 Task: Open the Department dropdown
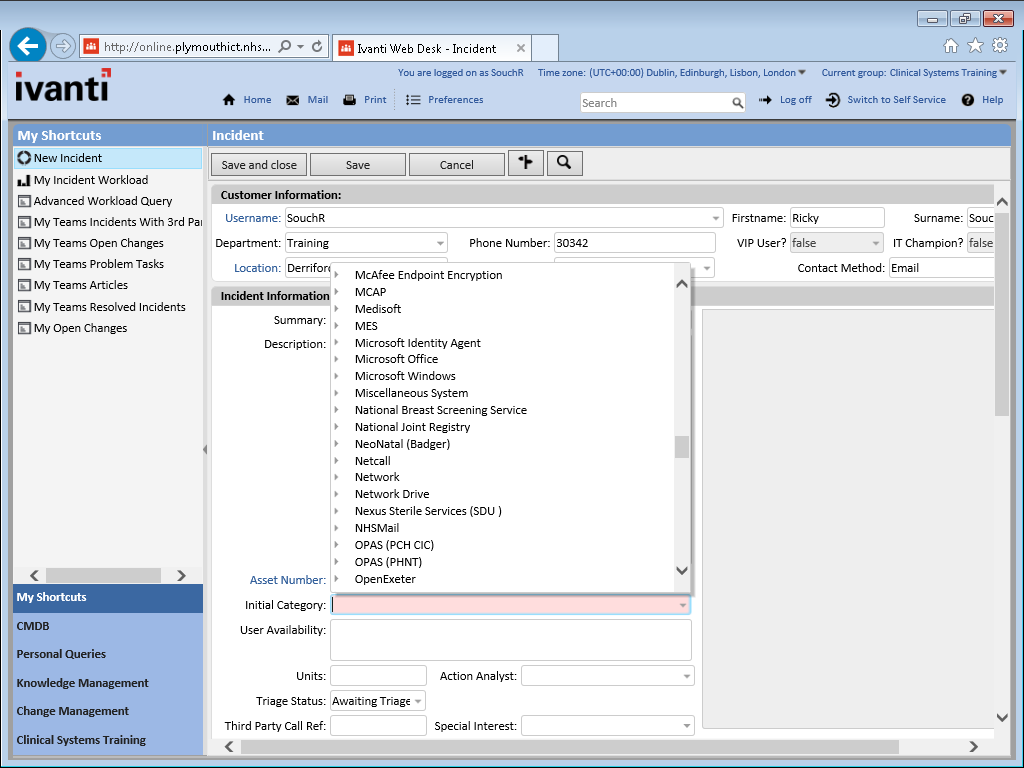click(x=440, y=244)
